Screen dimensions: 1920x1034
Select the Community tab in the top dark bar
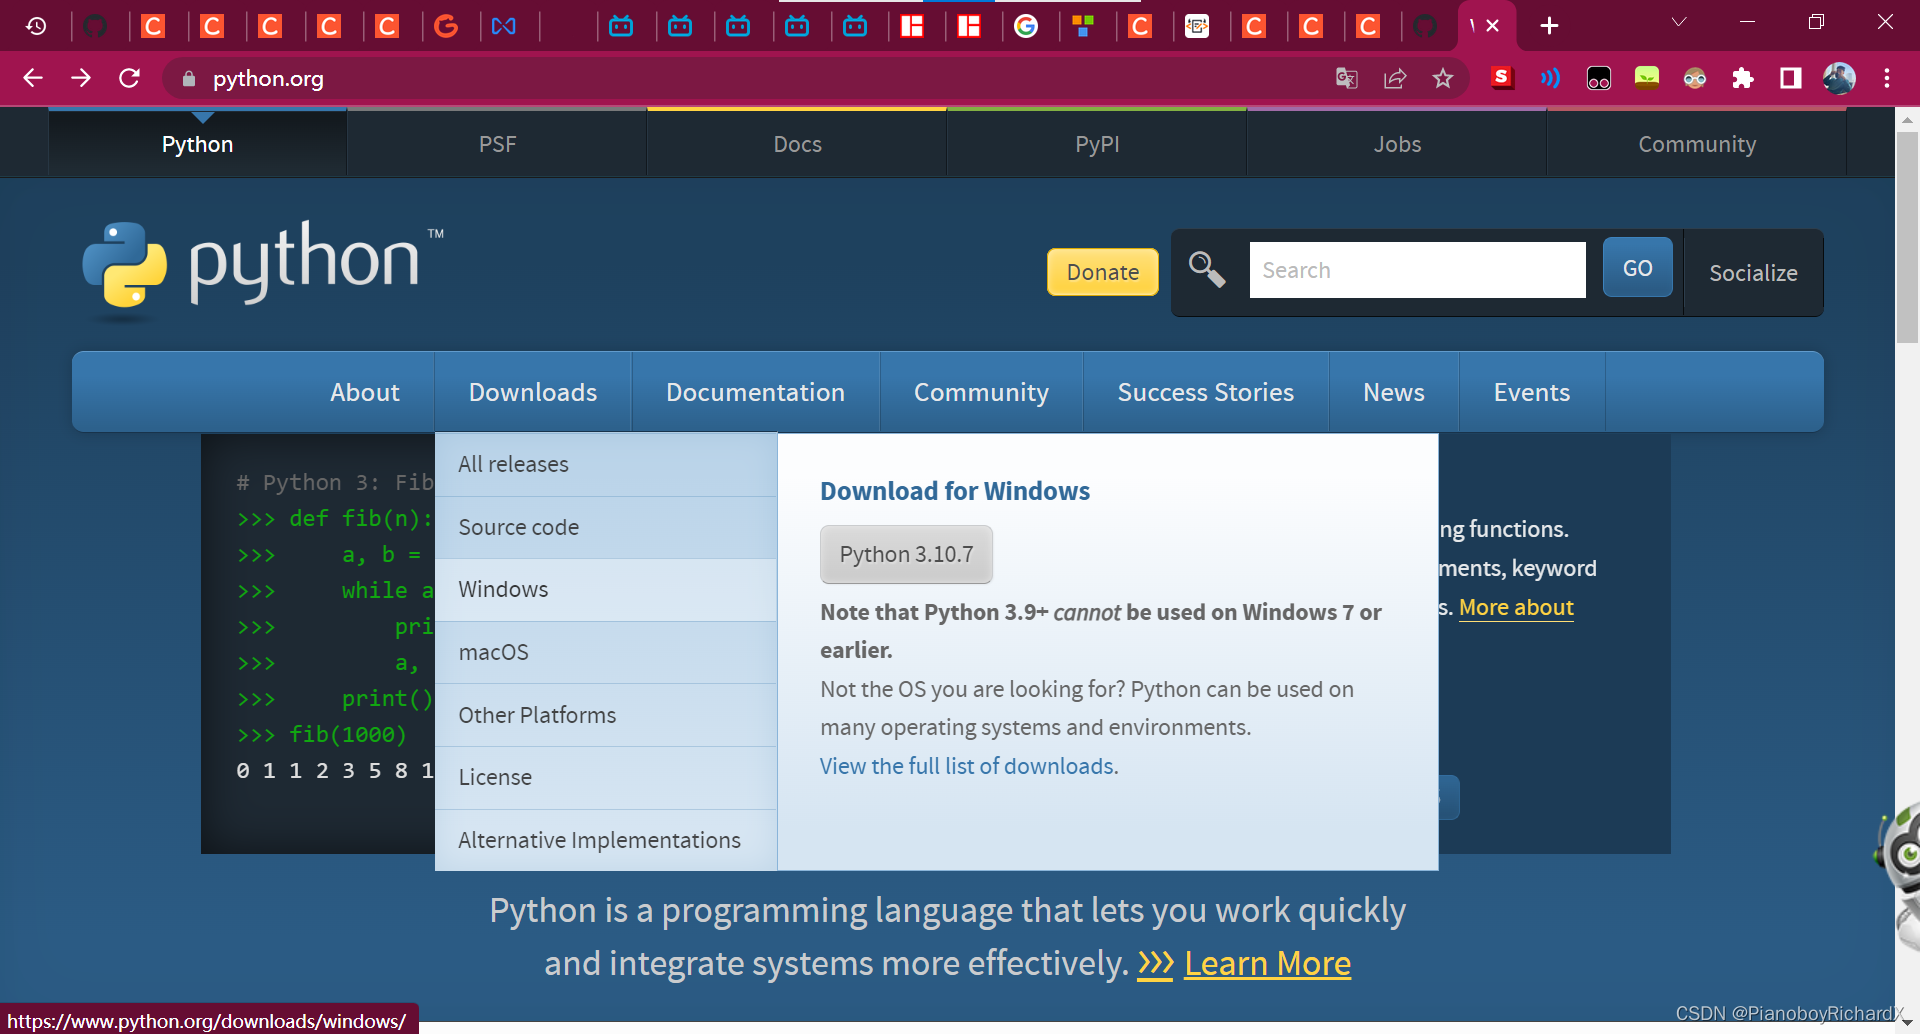tap(1697, 144)
